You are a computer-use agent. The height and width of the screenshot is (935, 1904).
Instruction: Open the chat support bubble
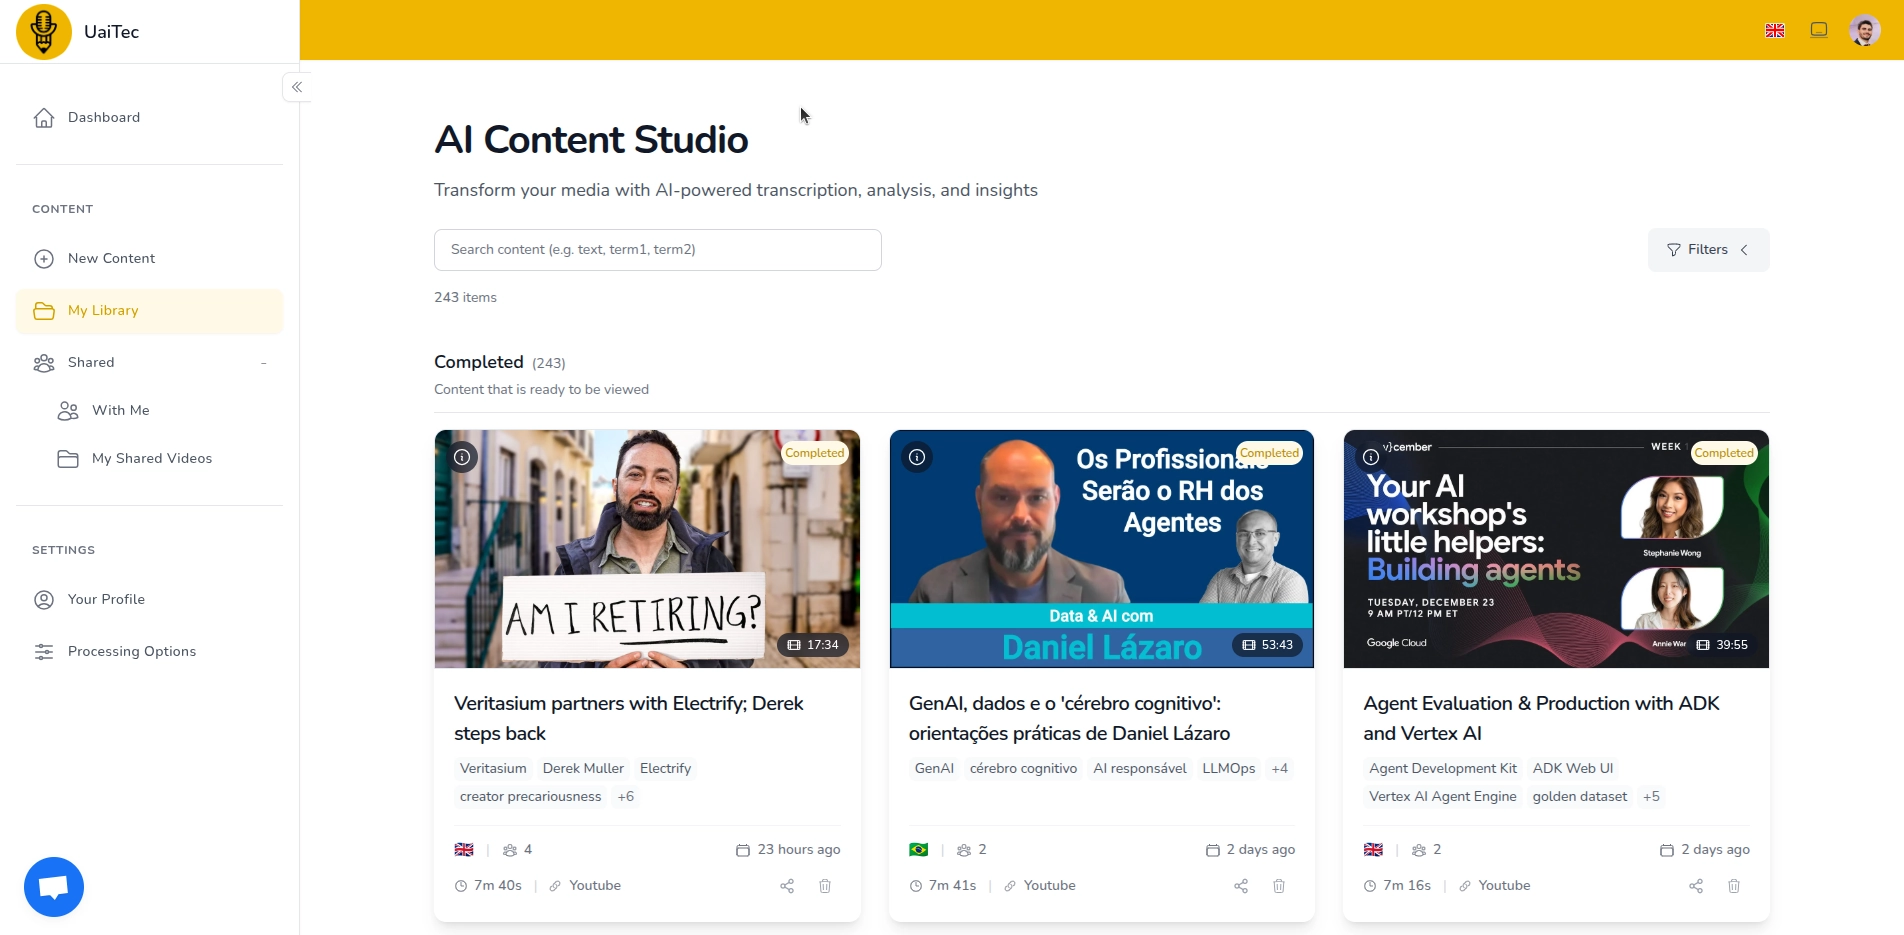pyautogui.click(x=54, y=887)
